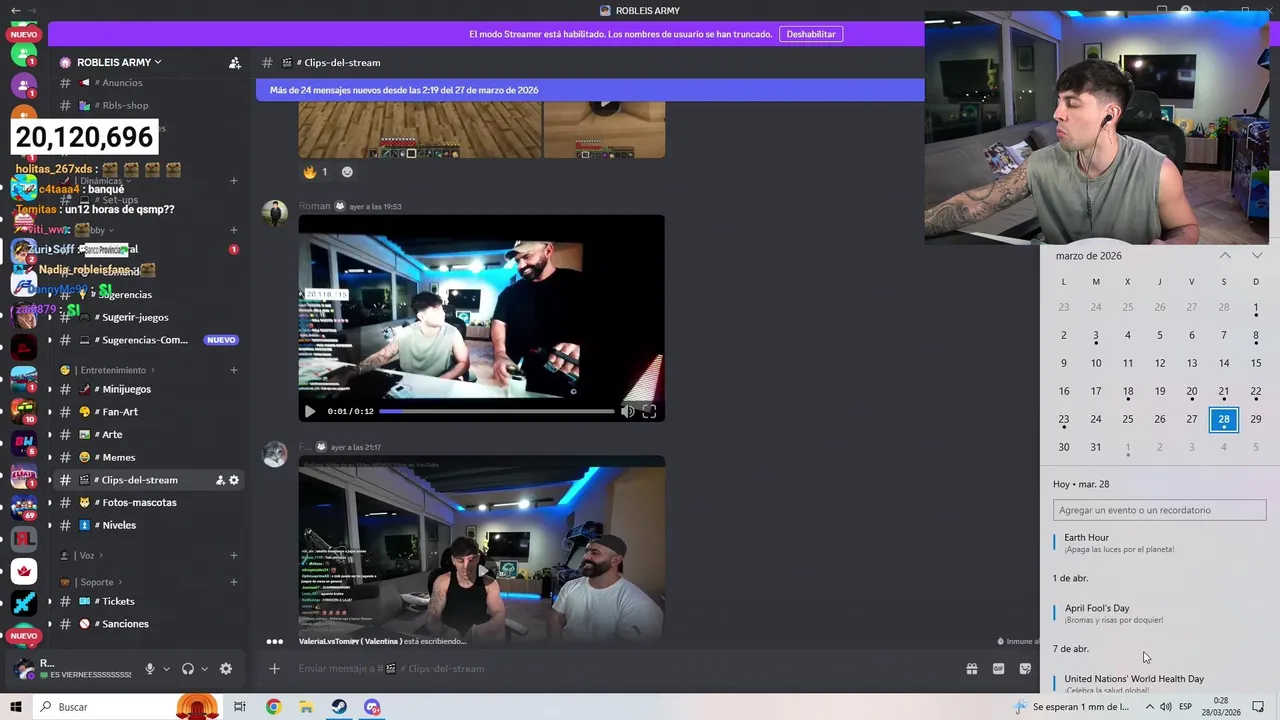This screenshot has height=720, width=1280.
Task: Expand the threads arrow beside Fotos-mascotas
Action: (49, 502)
